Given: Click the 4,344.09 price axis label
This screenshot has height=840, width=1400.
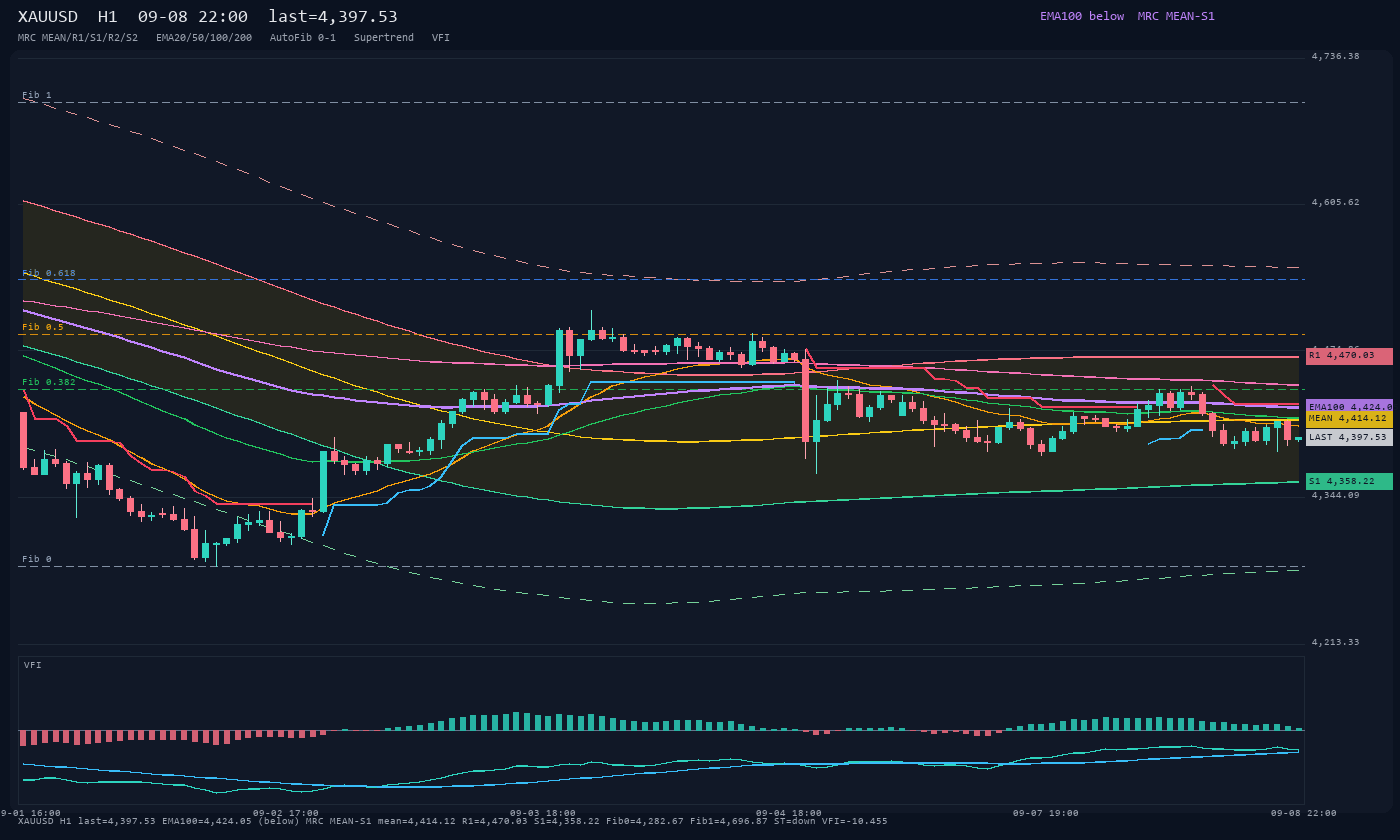Looking at the screenshot, I should coord(1336,495).
